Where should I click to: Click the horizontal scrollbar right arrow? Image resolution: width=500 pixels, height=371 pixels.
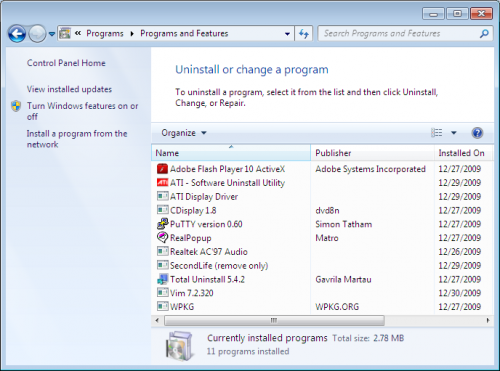488,320
